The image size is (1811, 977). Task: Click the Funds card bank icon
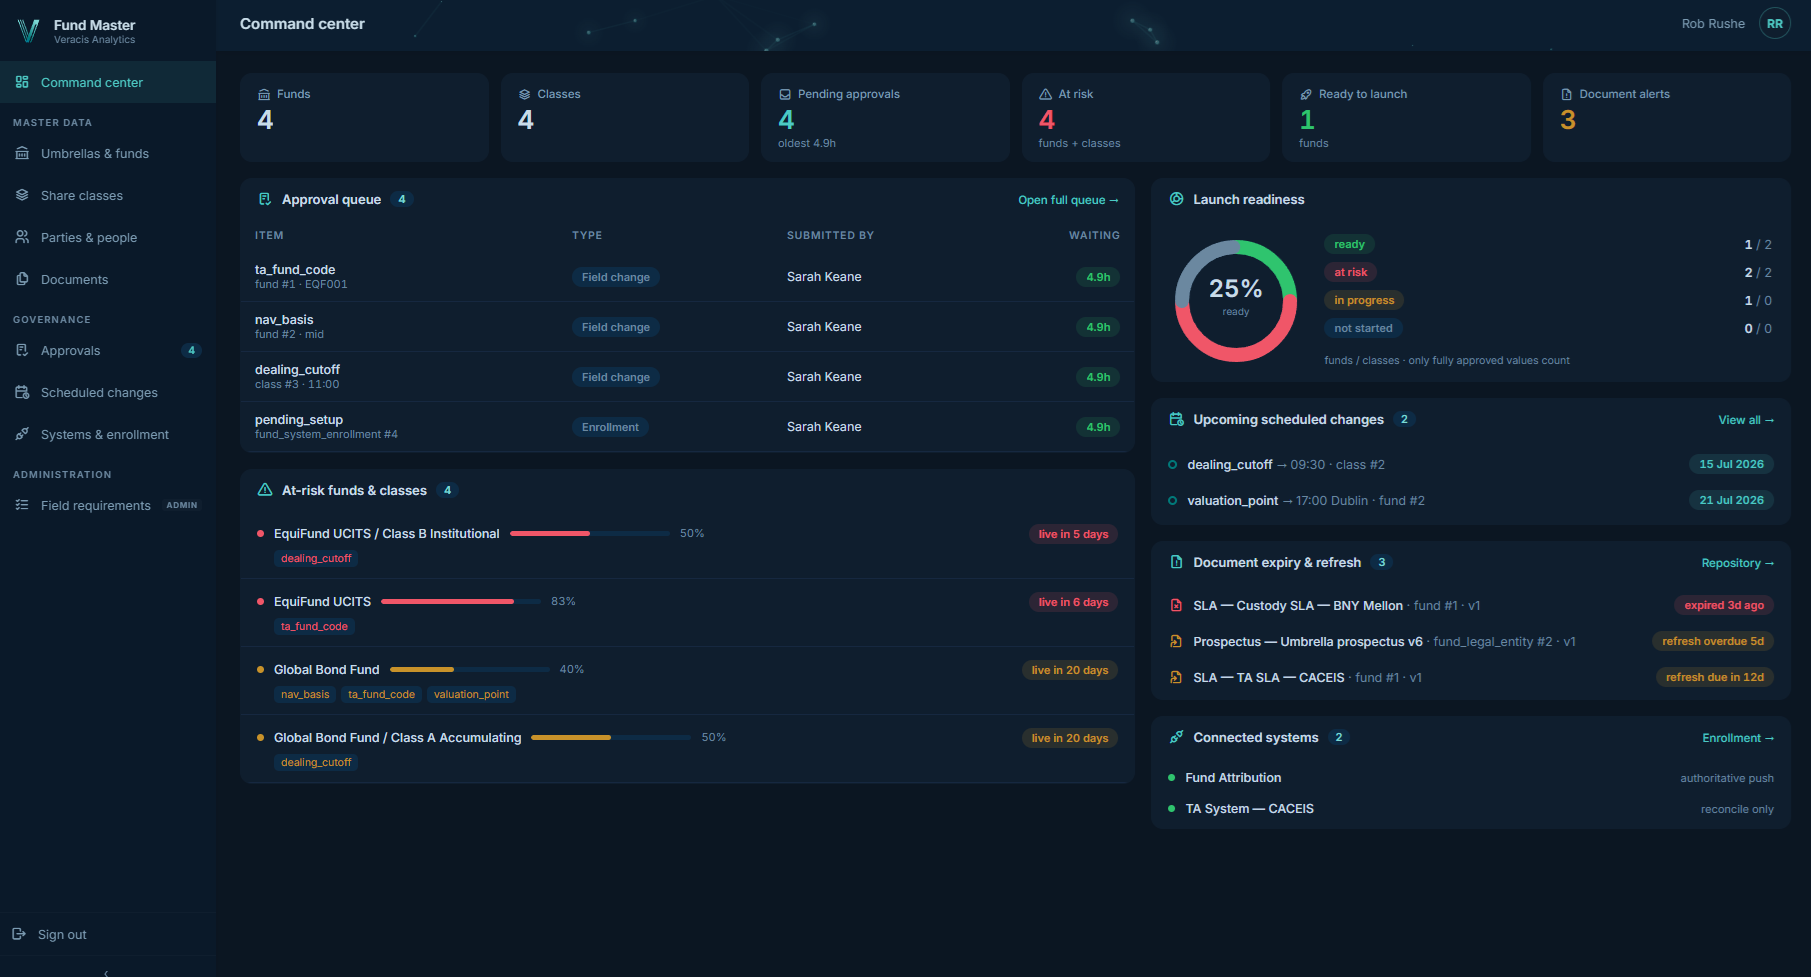[x=264, y=94]
